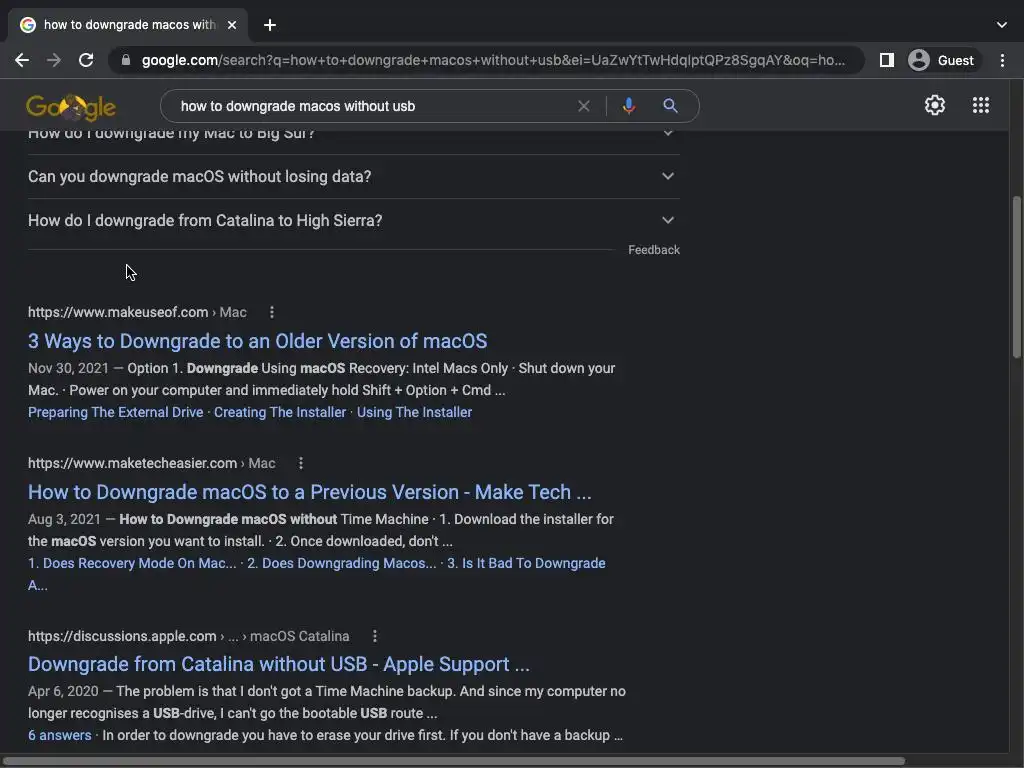Open a new browser tab
The height and width of the screenshot is (768, 1024).
tap(270, 25)
